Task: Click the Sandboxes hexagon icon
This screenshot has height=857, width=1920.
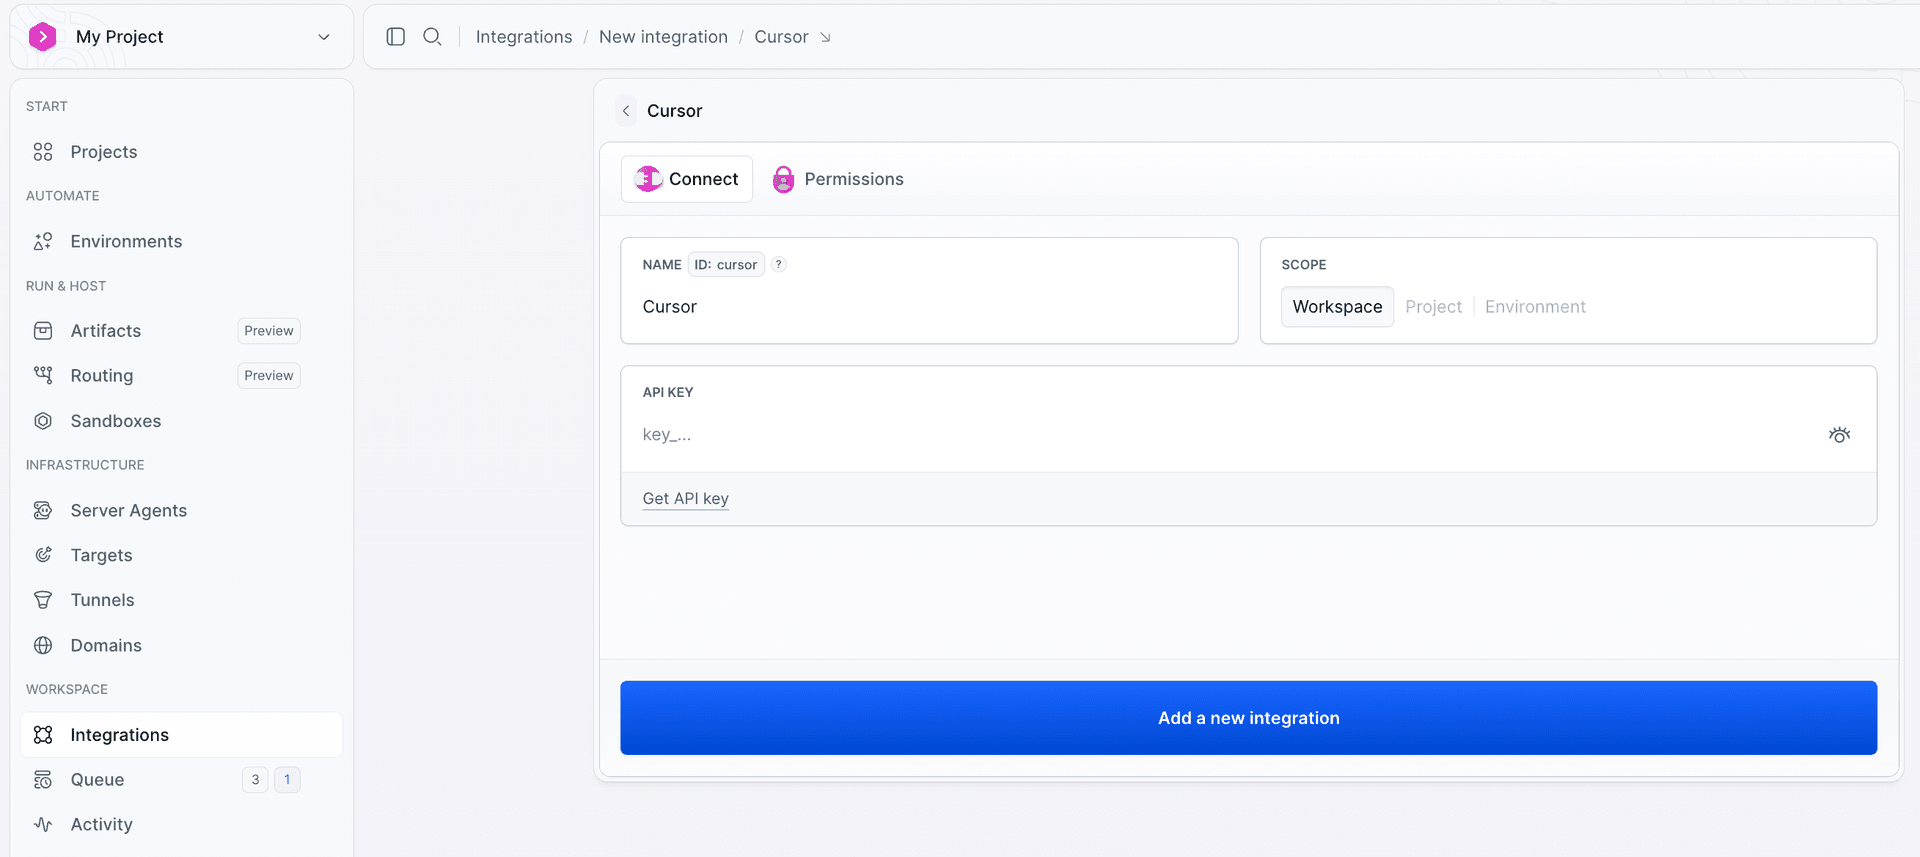Action: pyautogui.click(x=43, y=421)
